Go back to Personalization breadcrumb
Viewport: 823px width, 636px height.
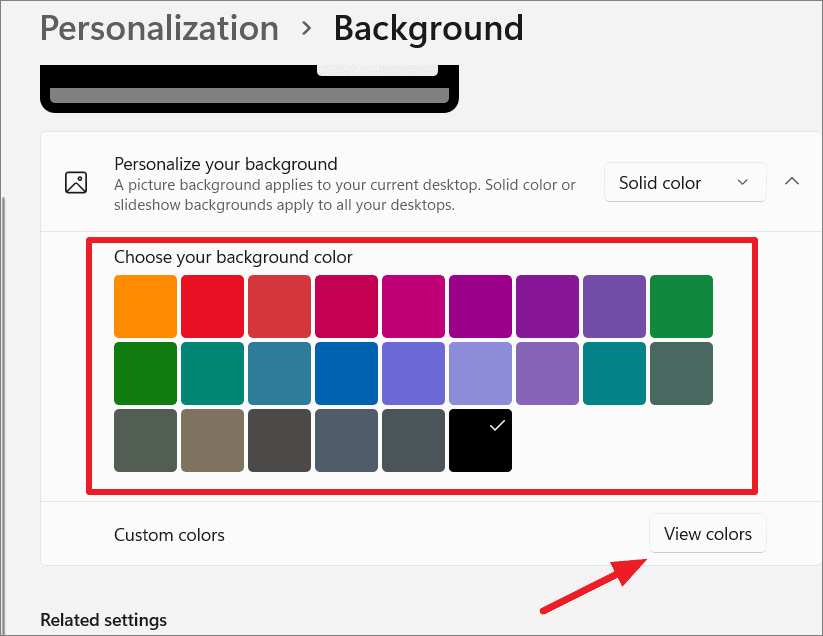click(x=160, y=28)
